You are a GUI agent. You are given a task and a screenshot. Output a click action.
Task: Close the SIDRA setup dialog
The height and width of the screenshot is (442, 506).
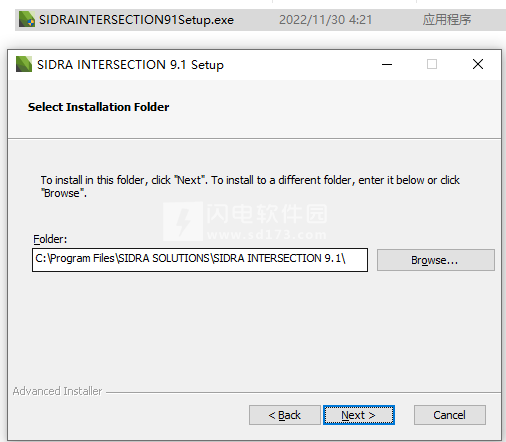[478, 64]
